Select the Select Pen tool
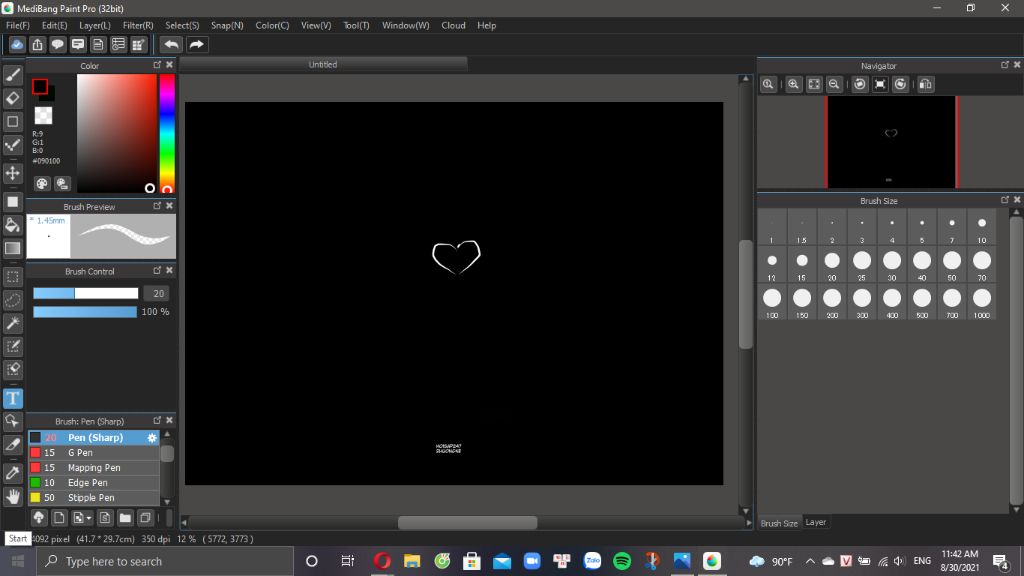The height and width of the screenshot is (576, 1024). pos(12,346)
